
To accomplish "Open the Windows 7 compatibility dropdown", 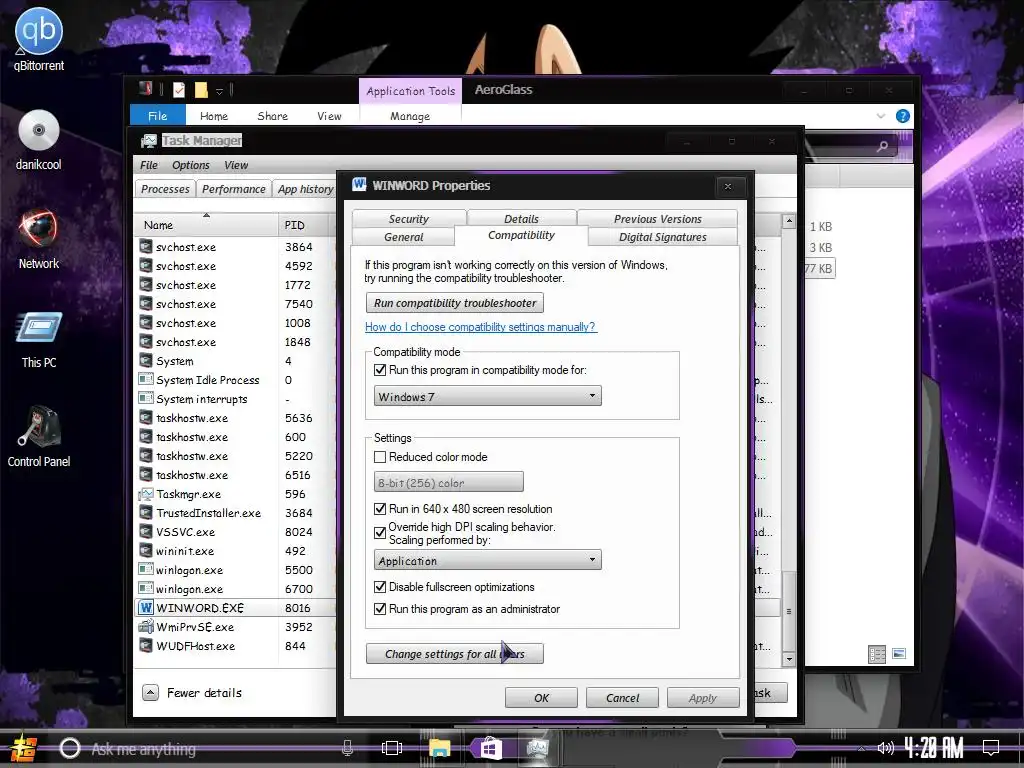I will tap(488, 396).
